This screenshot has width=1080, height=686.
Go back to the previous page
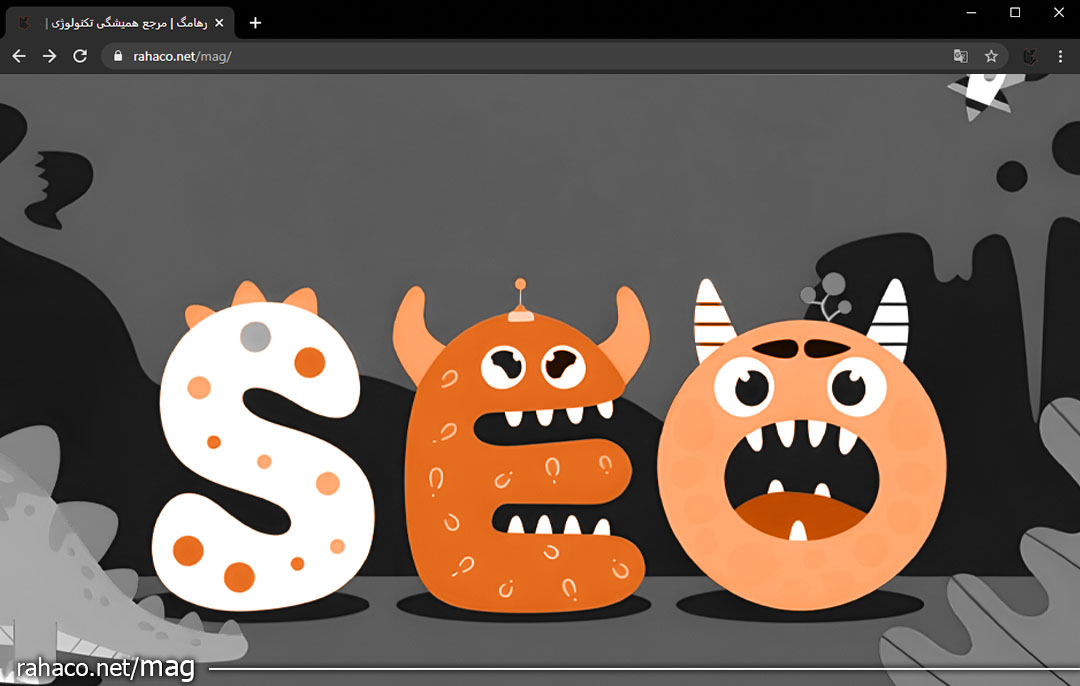[19, 56]
